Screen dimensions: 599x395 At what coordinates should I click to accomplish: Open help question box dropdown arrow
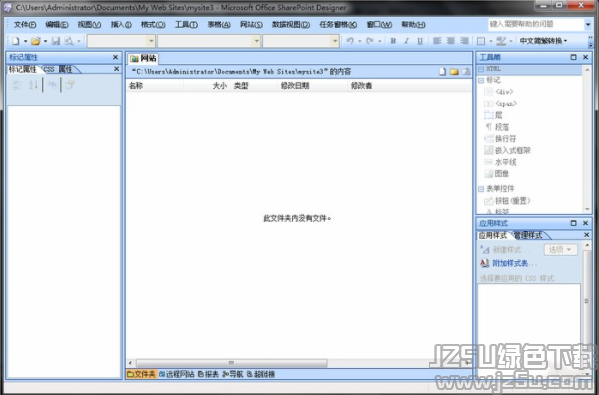(x=588, y=24)
